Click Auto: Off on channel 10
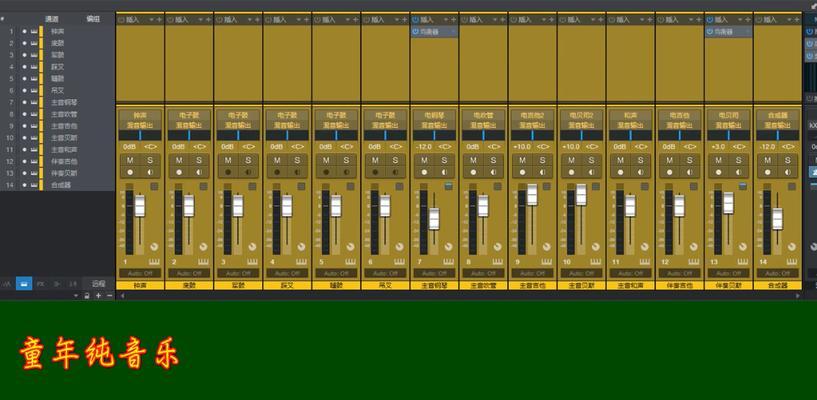This screenshot has height=400, width=817. coord(581,273)
